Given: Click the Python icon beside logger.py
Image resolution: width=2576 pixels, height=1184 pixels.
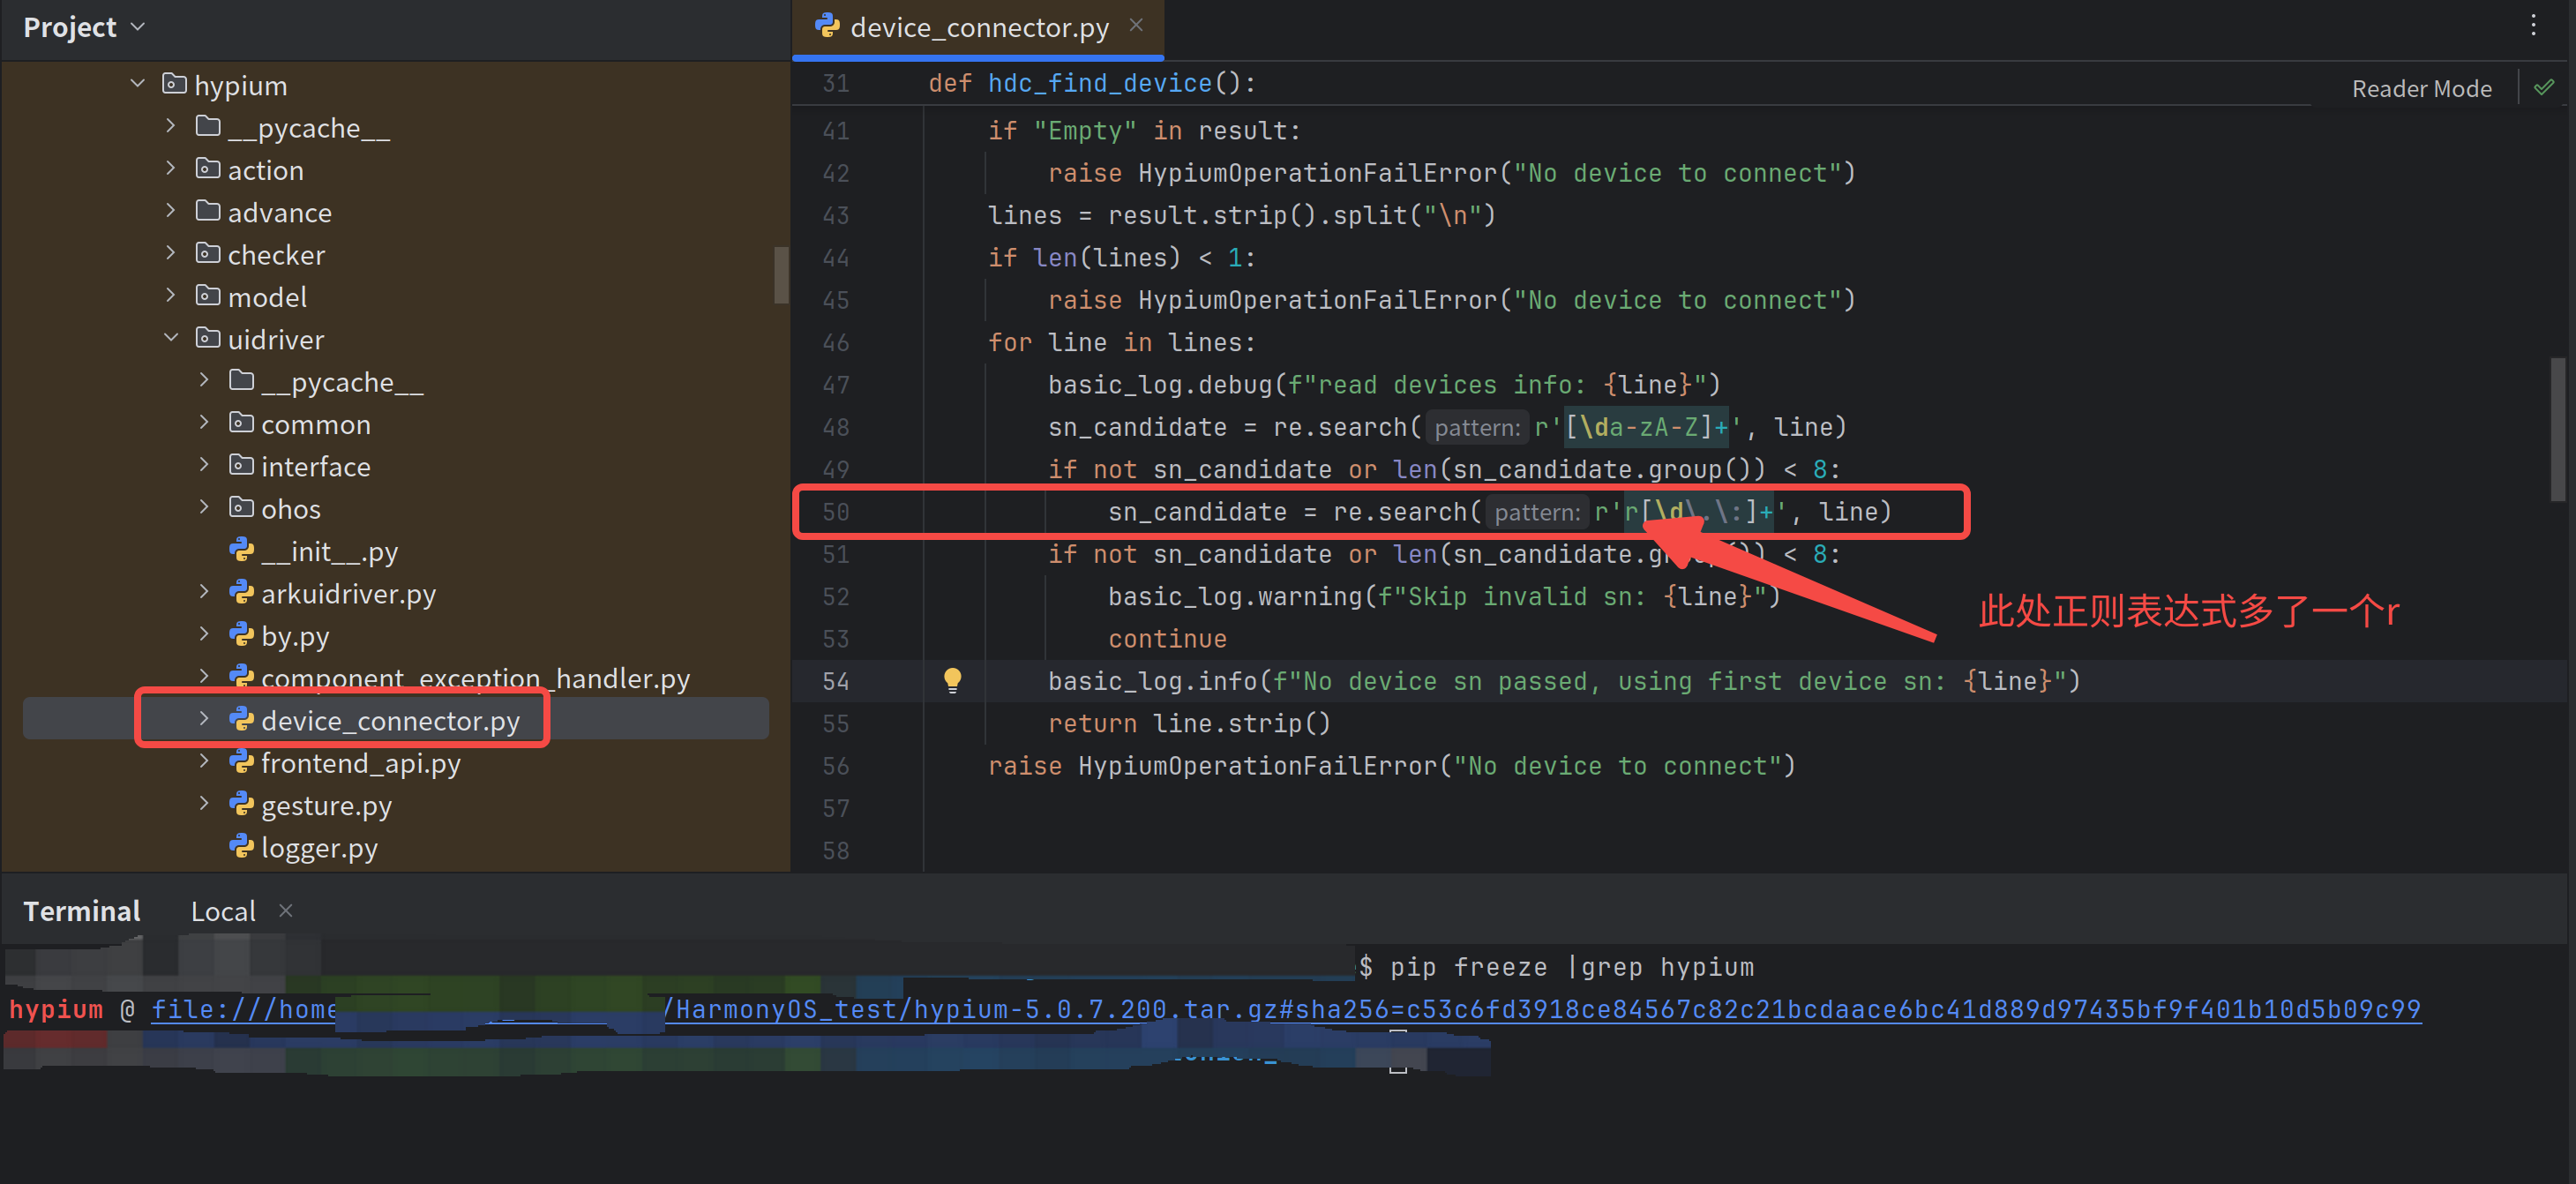Looking at the screenshot, I should coord(243,847).
